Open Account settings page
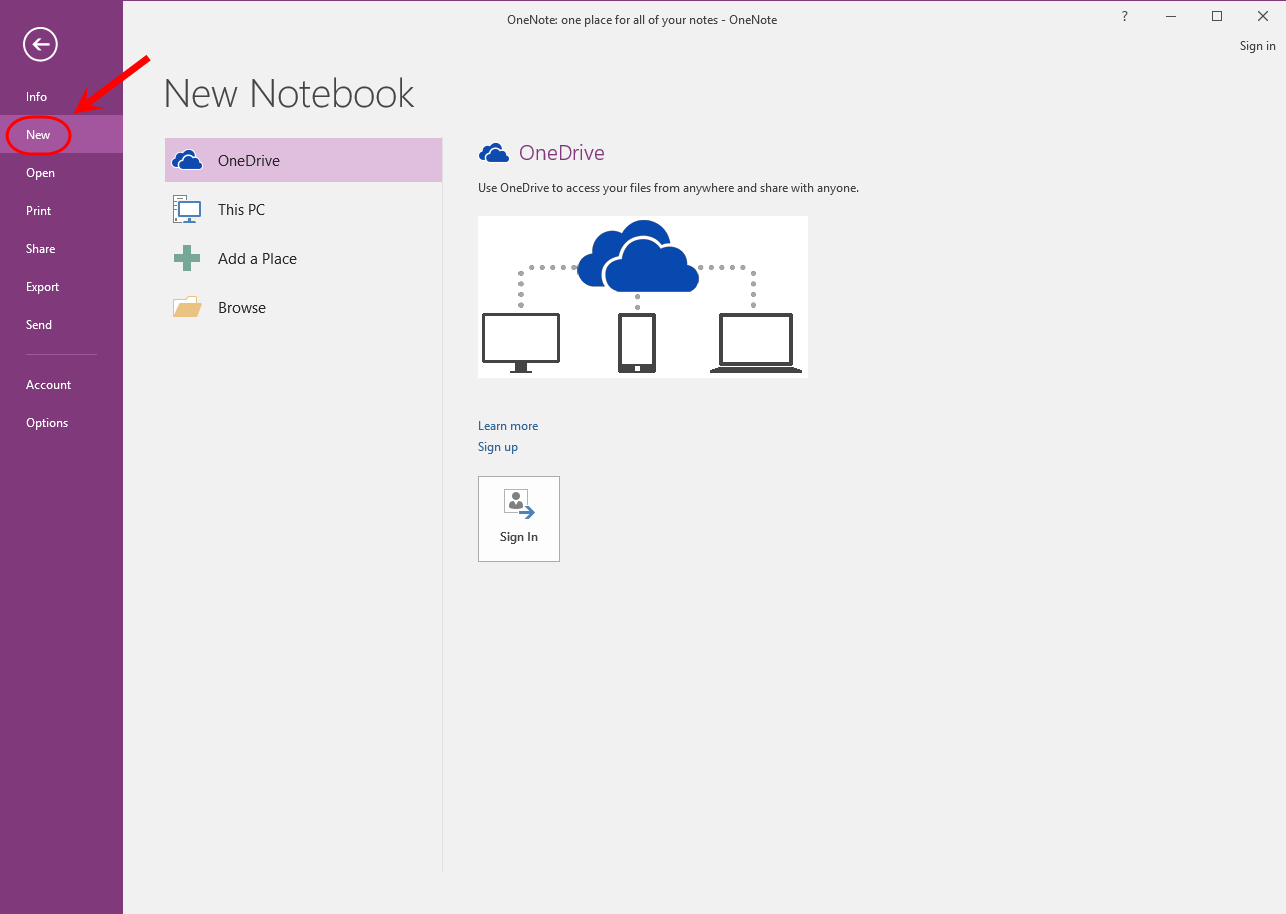The height and width of the screenshot is (914, 1286). 61,385
